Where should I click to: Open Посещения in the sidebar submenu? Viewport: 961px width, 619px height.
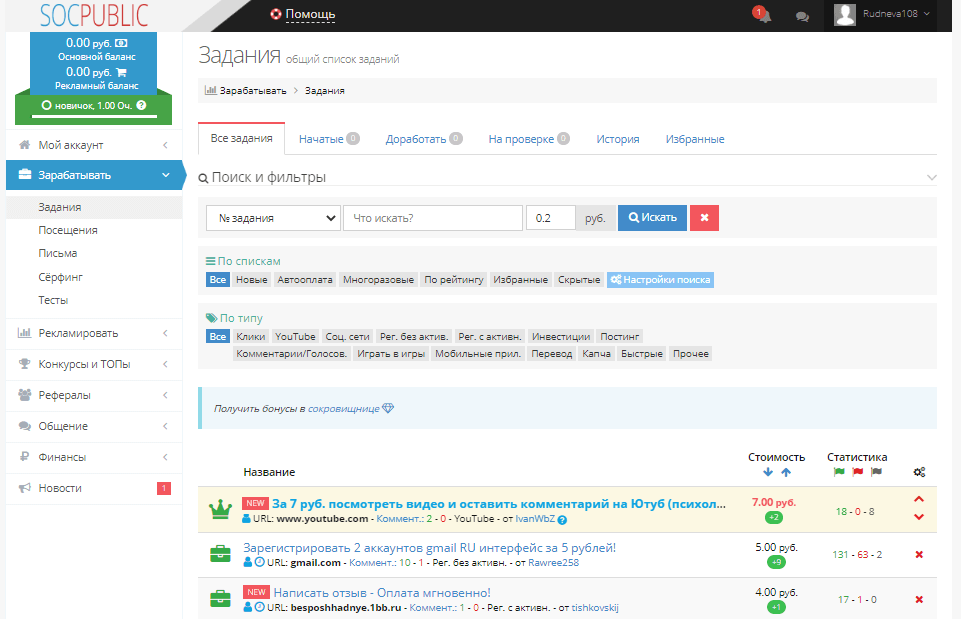click(68, 230)
